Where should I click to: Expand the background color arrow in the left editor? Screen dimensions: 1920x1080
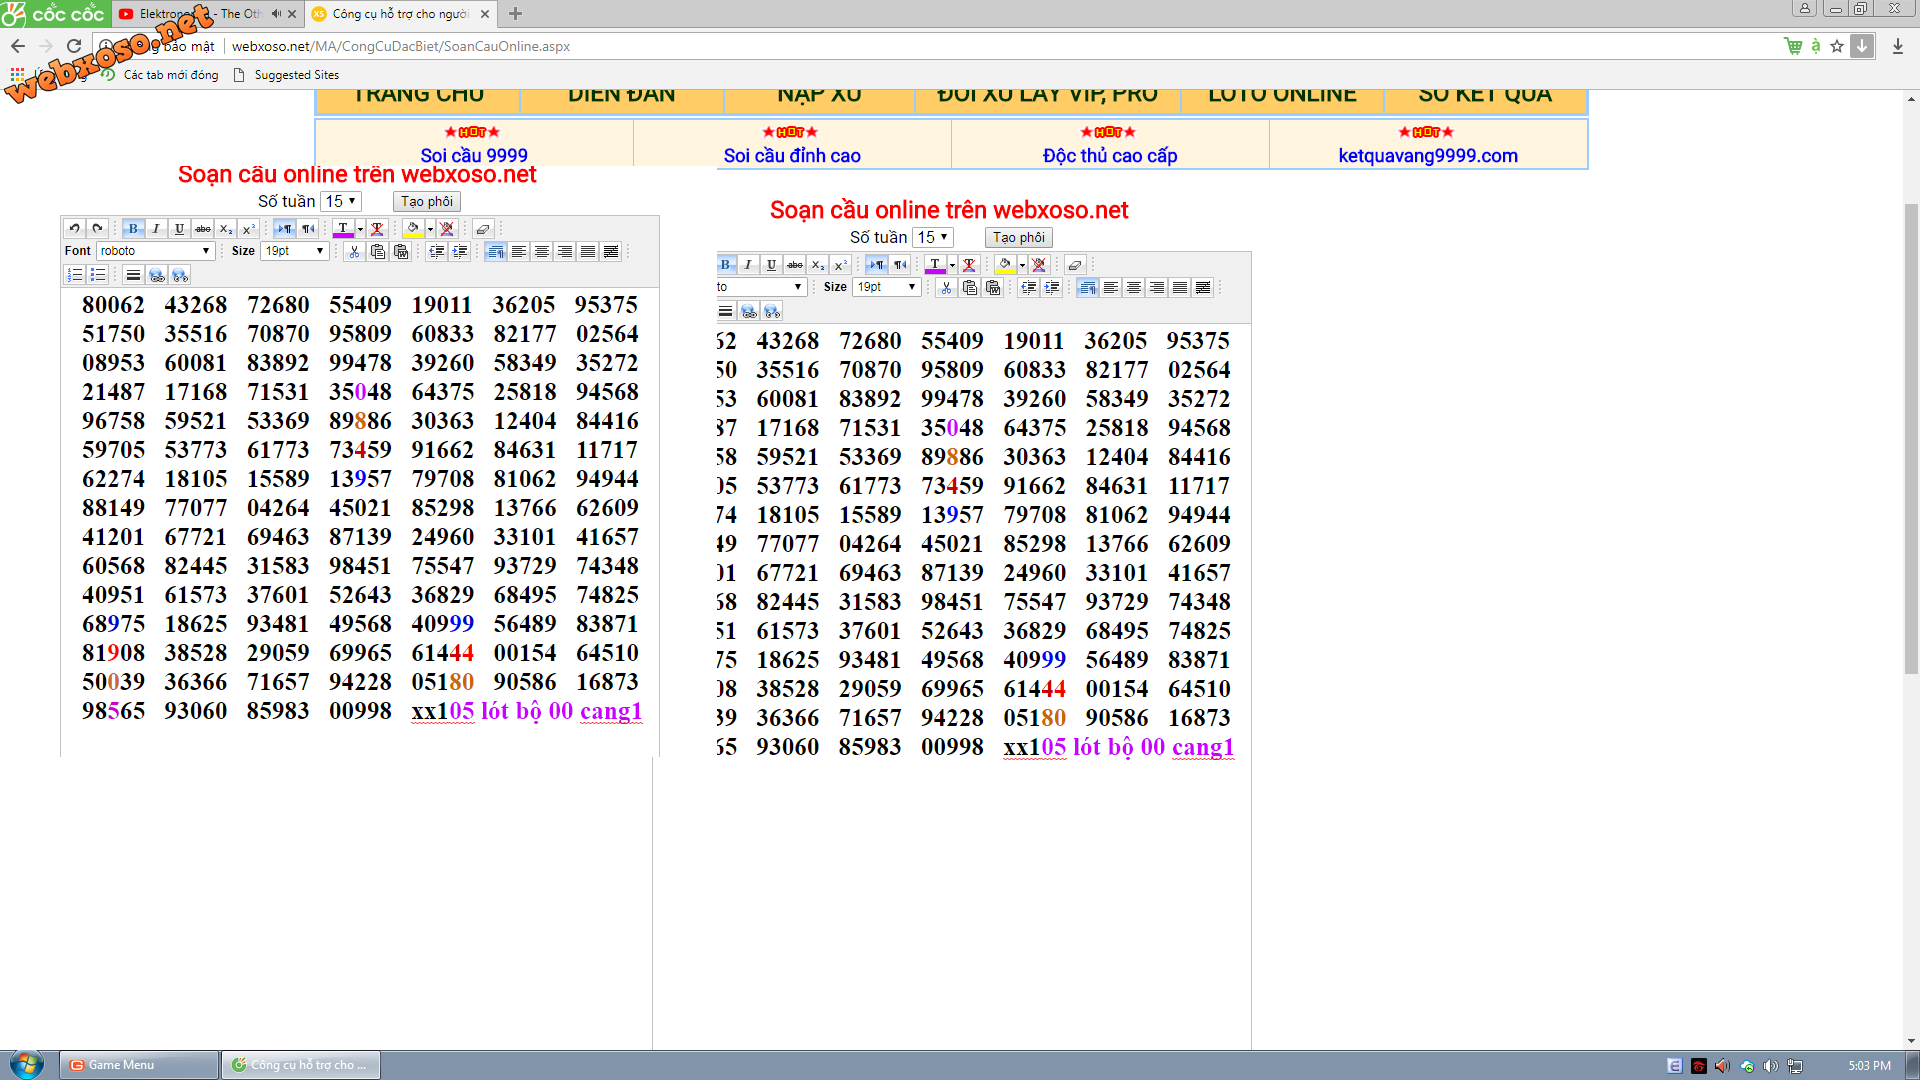click(430, 229)
